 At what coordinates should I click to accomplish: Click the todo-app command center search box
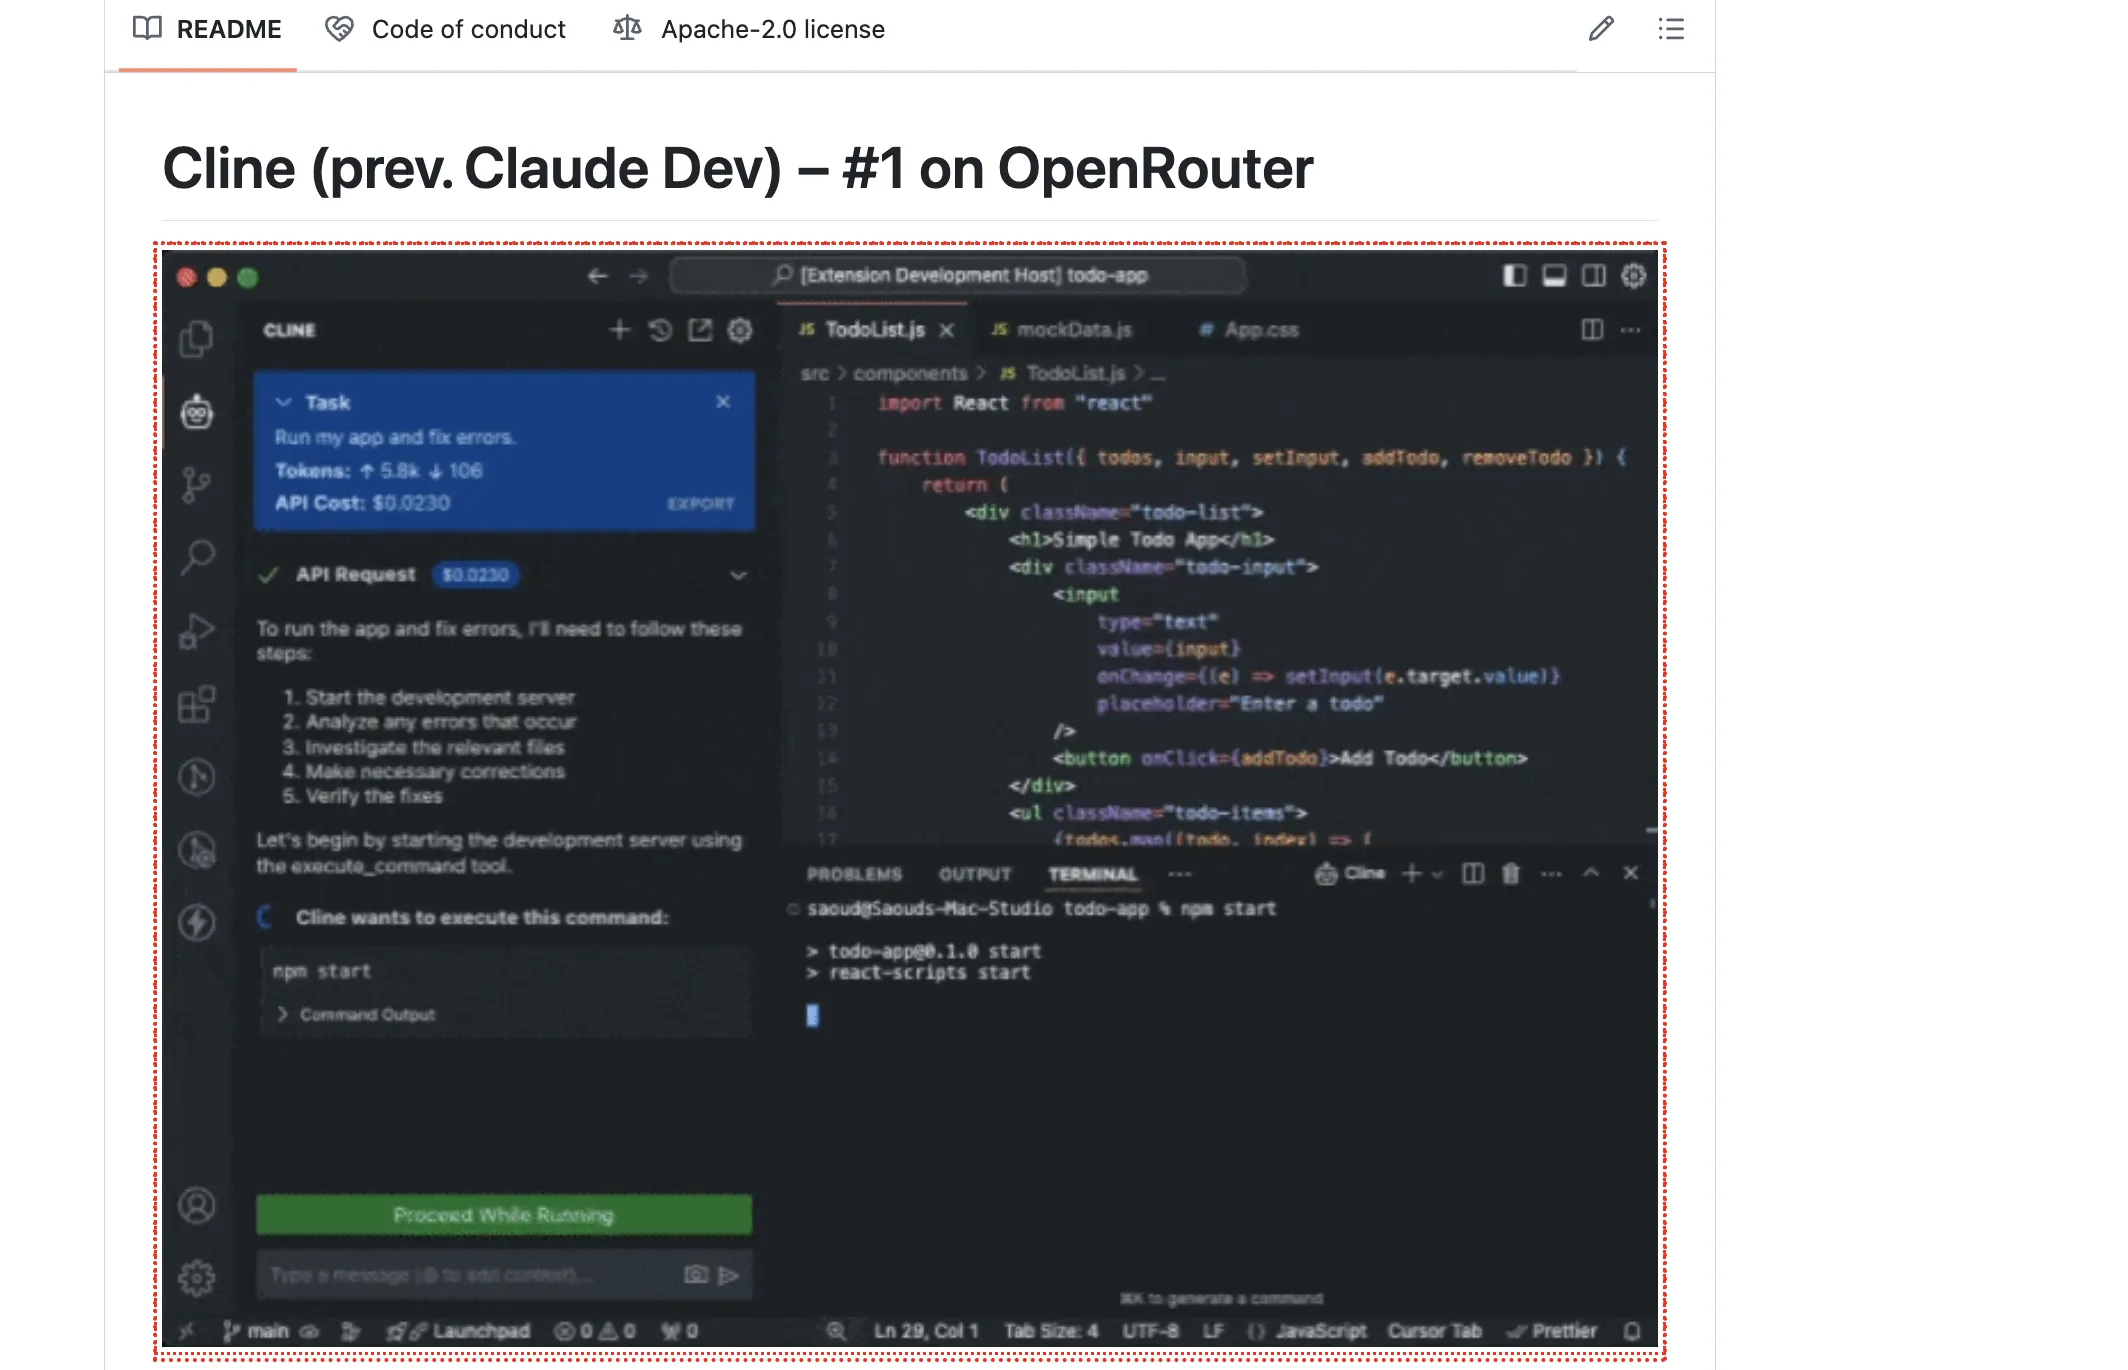tap(958, 275)
